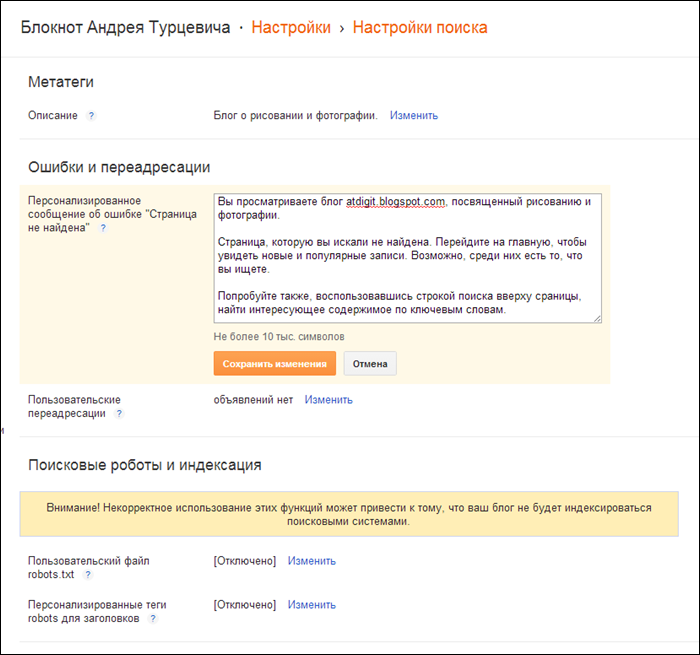Click the yellow indexing warning banner

tap(349, 514)
